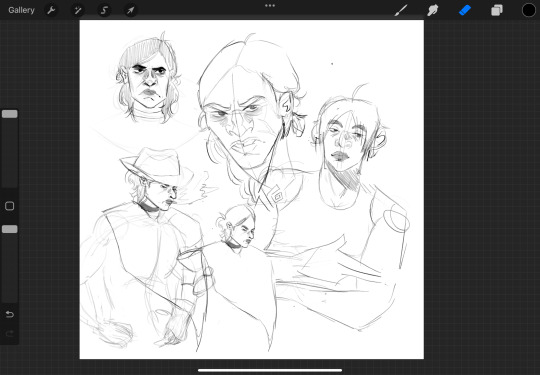Open the Adjustments magic wand menu
Viewport: 540px width, 375px height.
pyautogui.click(x=78, y=10)
